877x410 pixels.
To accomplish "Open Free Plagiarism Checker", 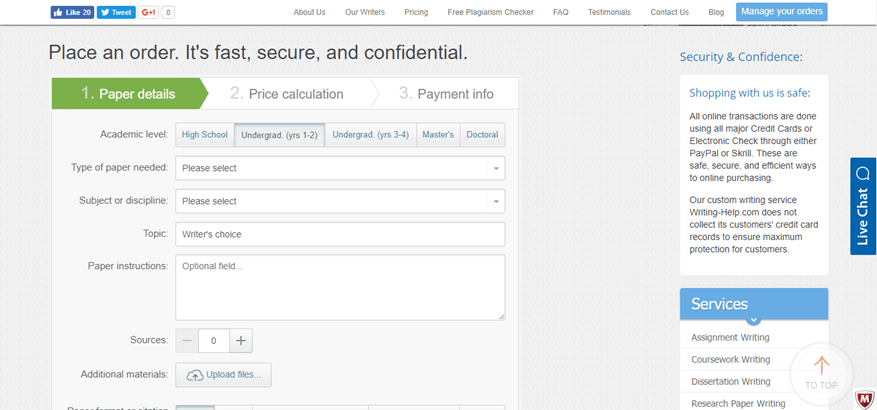I will pos(491,12).
